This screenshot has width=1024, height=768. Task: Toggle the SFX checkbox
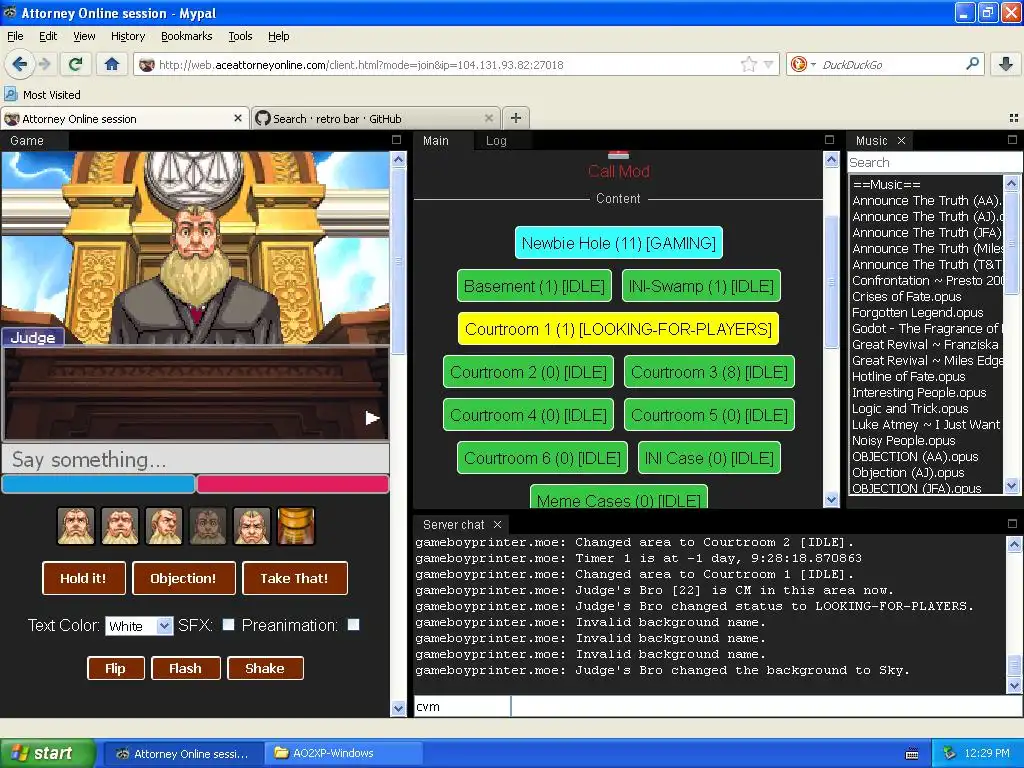pyautogui.click(x=228, y=624)
